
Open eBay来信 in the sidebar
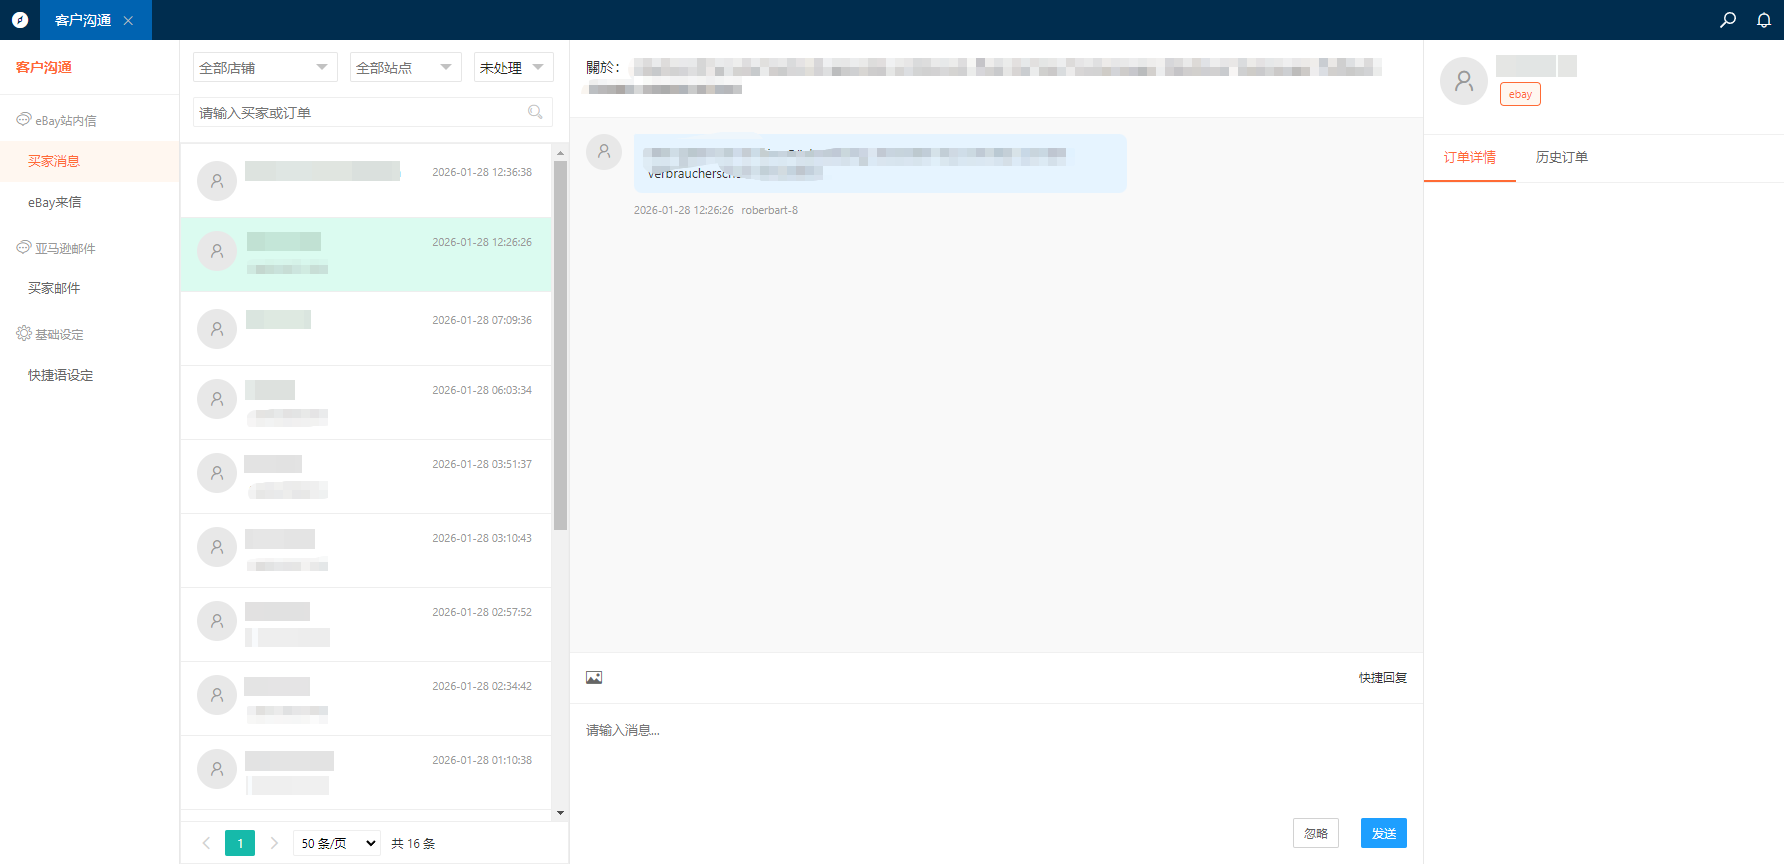click(x=55, y=202)
